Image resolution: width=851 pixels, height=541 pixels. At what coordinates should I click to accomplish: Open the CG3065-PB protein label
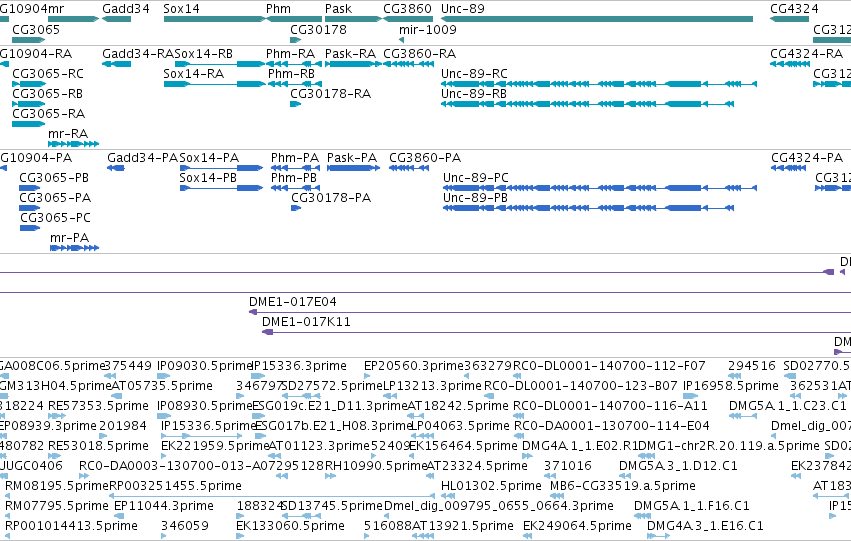pos(54,177)
